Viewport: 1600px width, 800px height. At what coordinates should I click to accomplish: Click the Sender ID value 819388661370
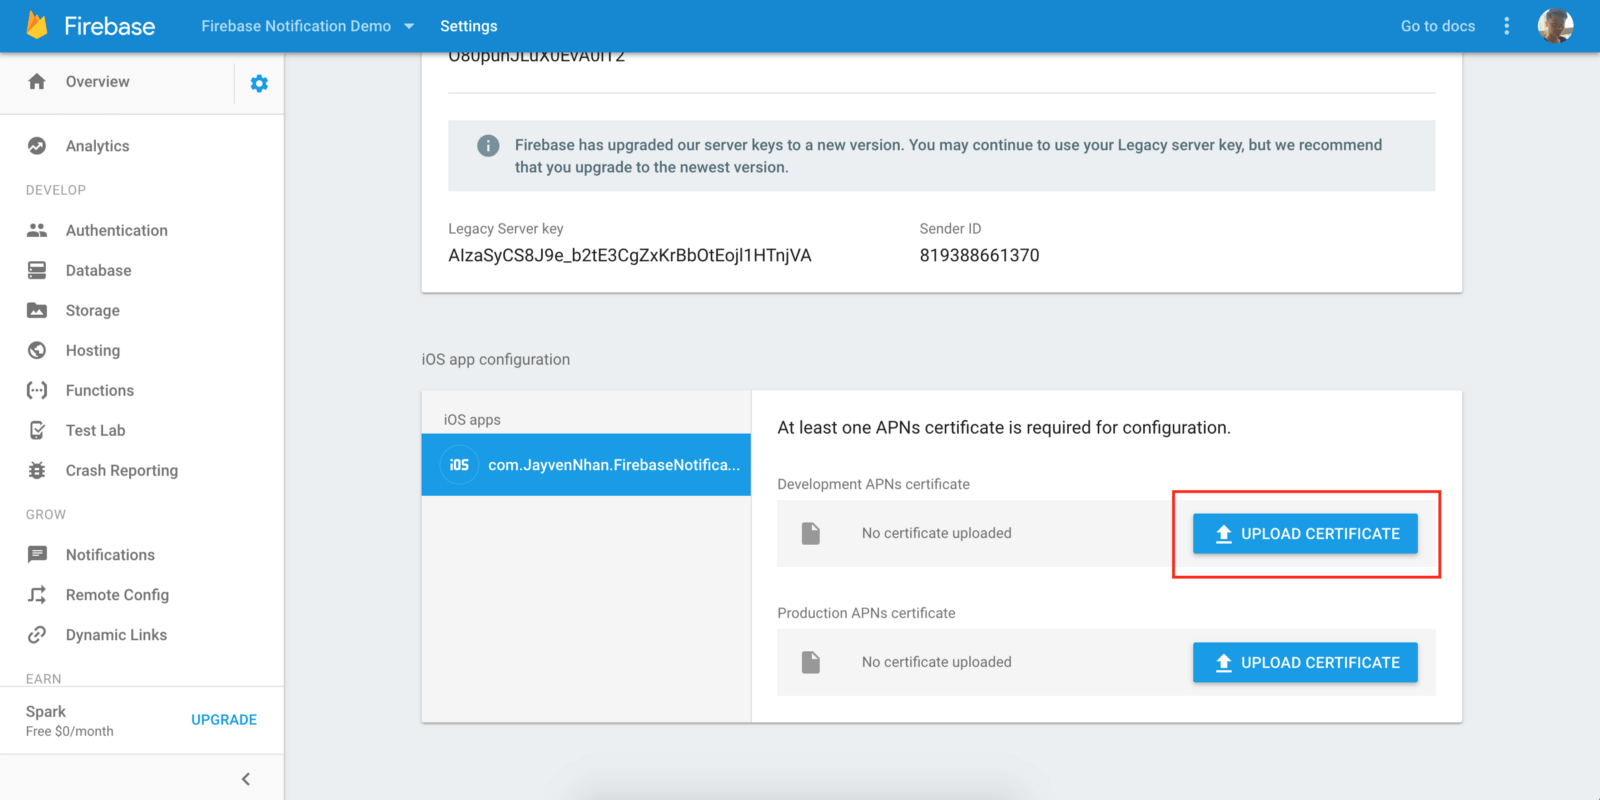tap(980, 256)
